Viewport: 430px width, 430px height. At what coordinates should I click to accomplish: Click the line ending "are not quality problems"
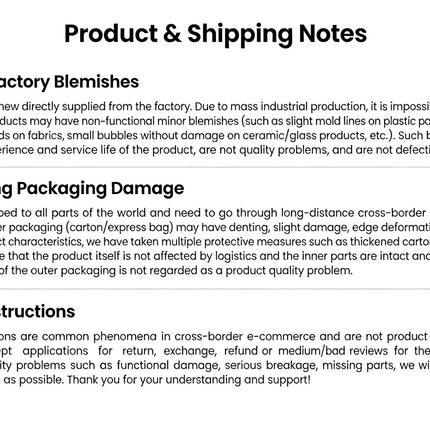click(x=215, y=150)
